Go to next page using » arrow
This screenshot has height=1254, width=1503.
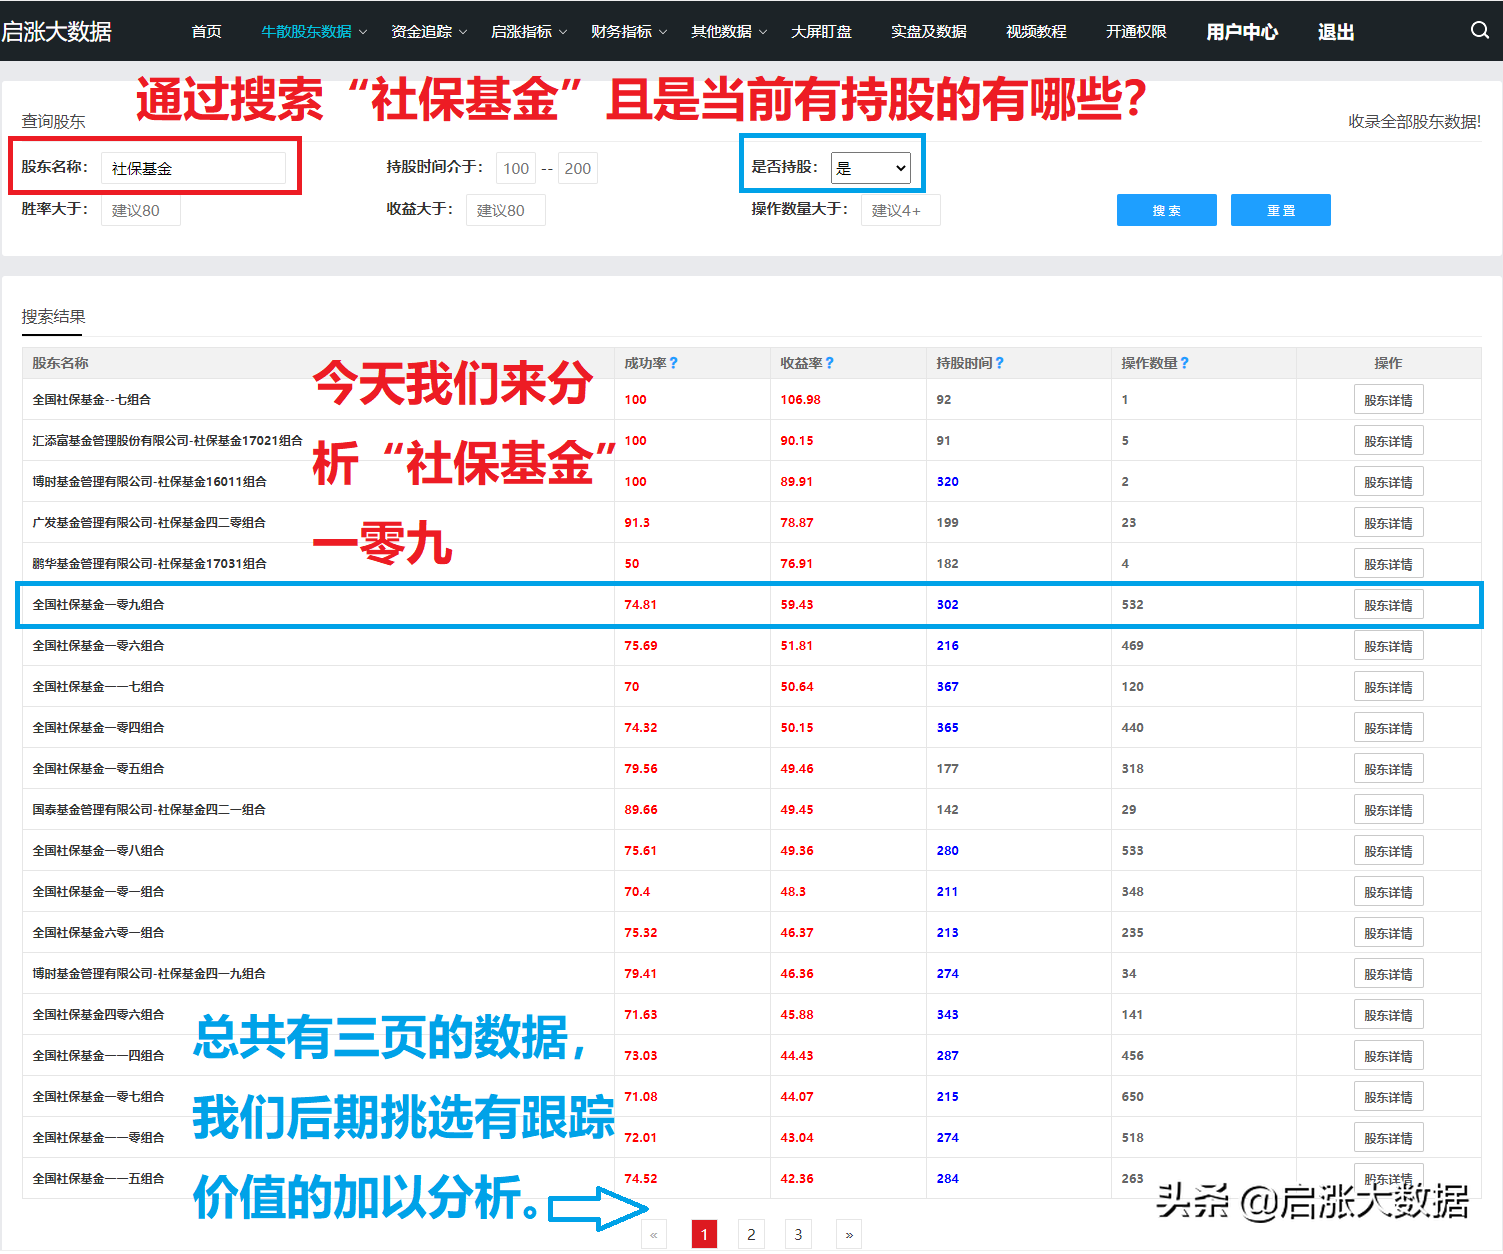point(849,1234)
